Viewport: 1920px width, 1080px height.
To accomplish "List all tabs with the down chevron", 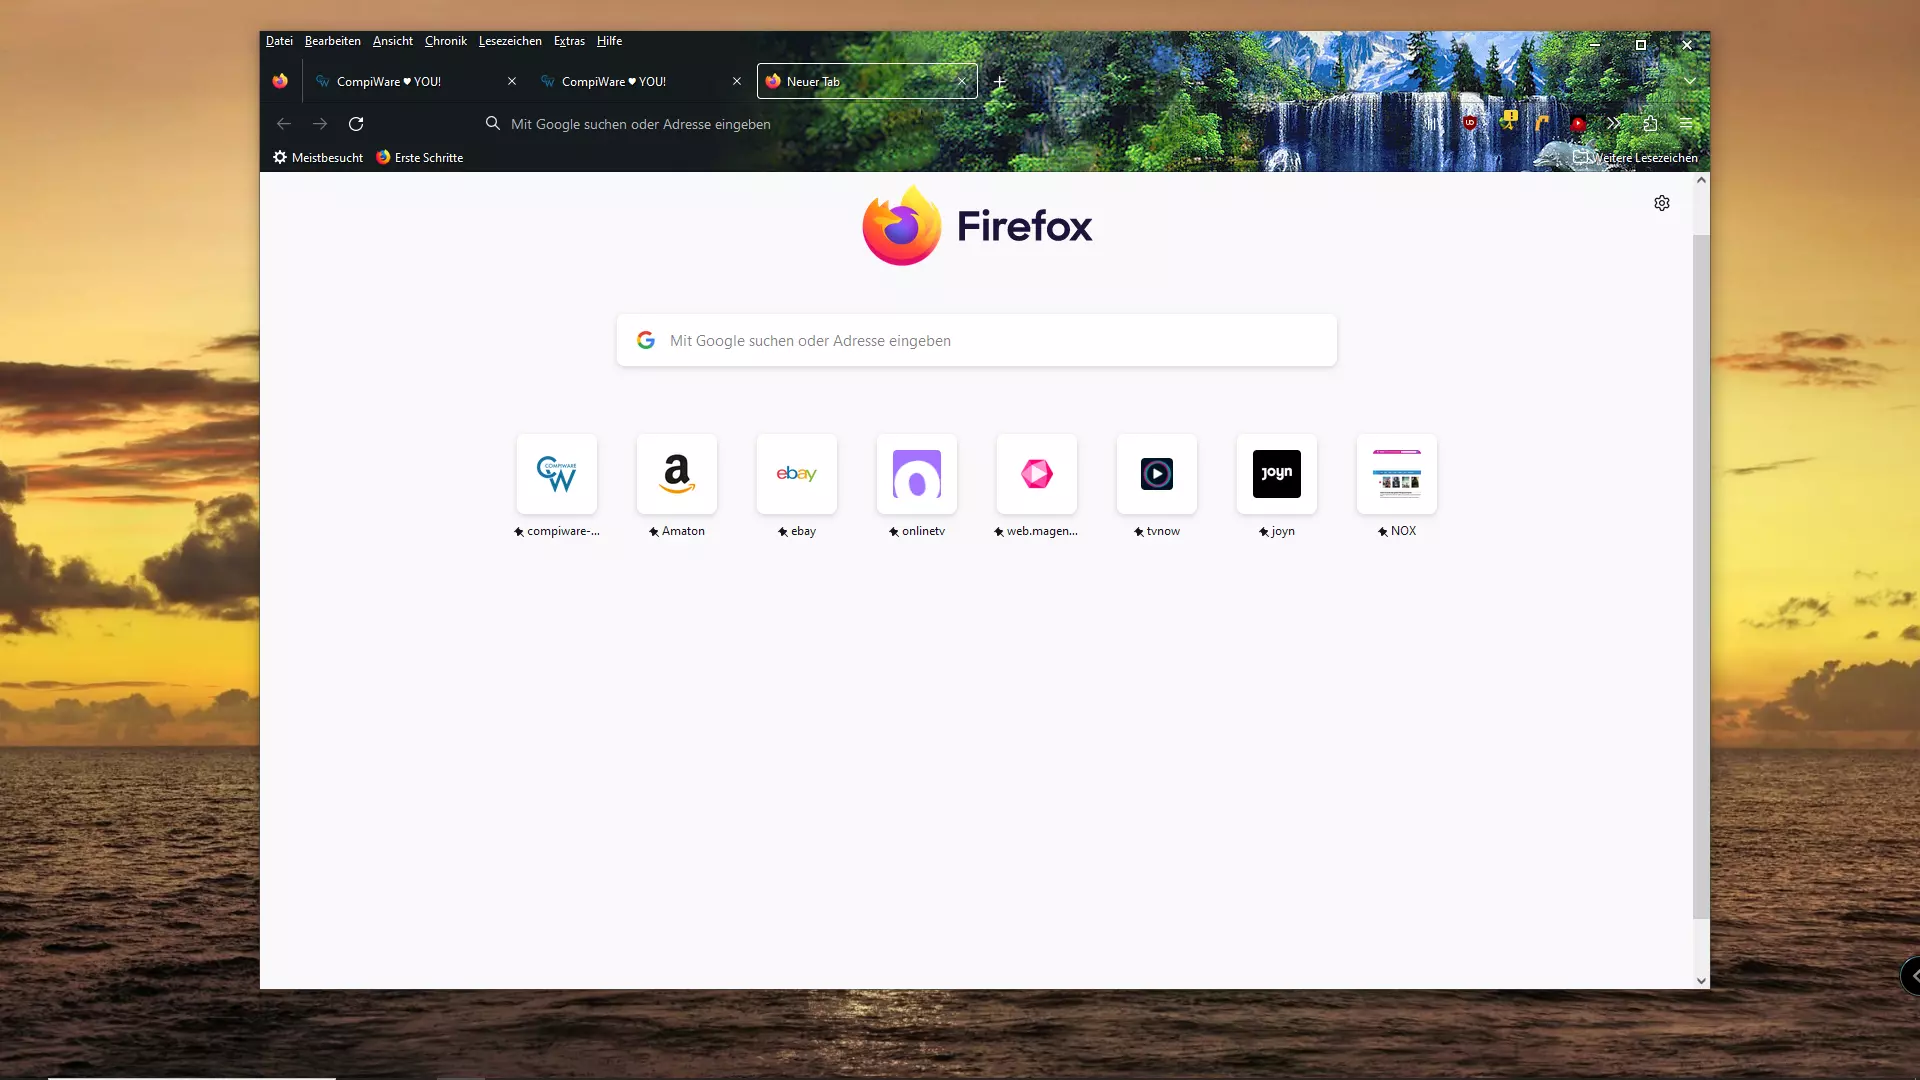I will point(1689,81).
